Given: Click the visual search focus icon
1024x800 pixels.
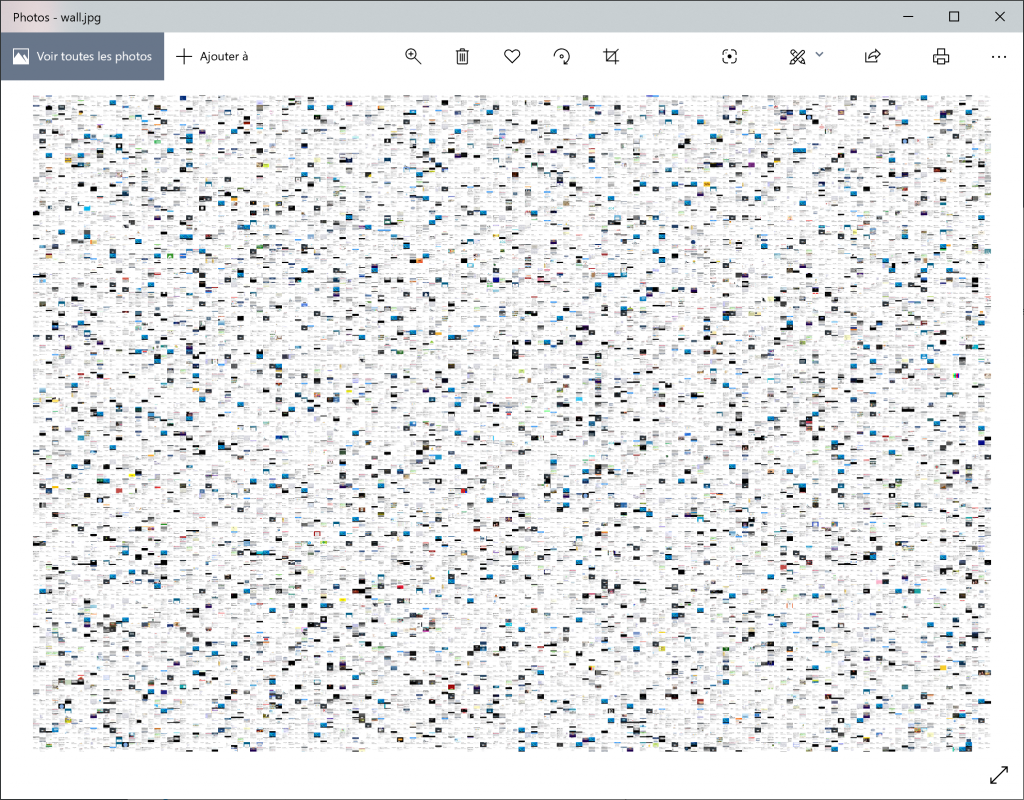Looking at the screenshot, I should point(729,56).
